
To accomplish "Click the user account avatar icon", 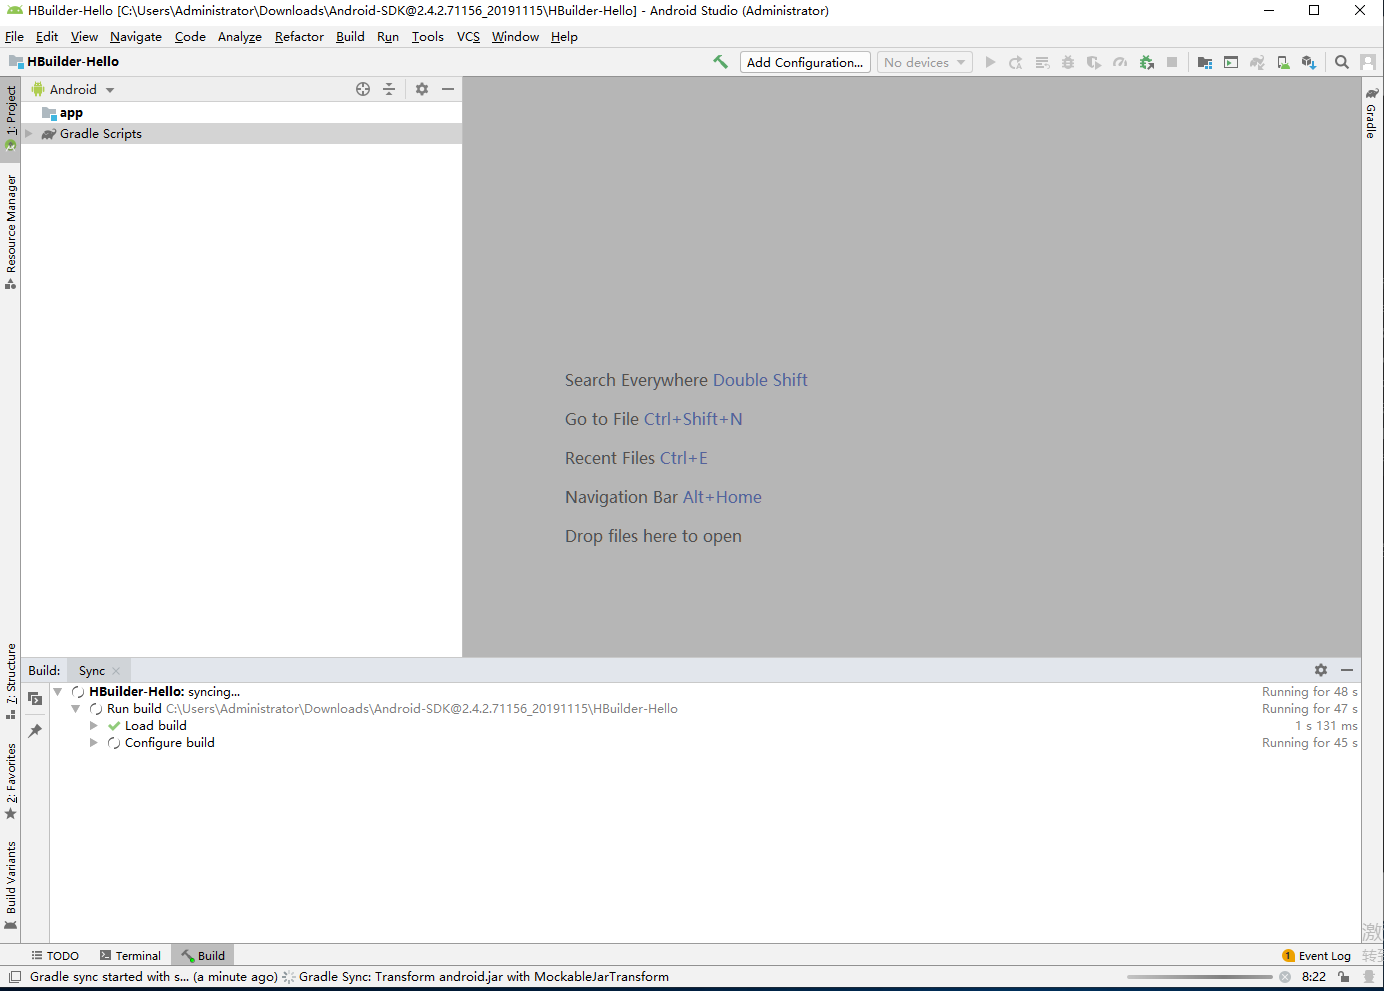I will click(1368, 62).
